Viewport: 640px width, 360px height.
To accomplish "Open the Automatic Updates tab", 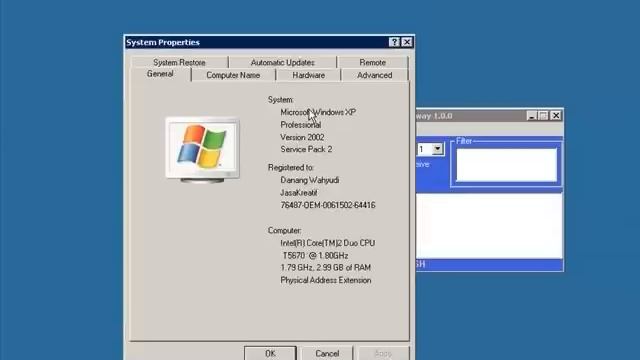I will 282,62.
